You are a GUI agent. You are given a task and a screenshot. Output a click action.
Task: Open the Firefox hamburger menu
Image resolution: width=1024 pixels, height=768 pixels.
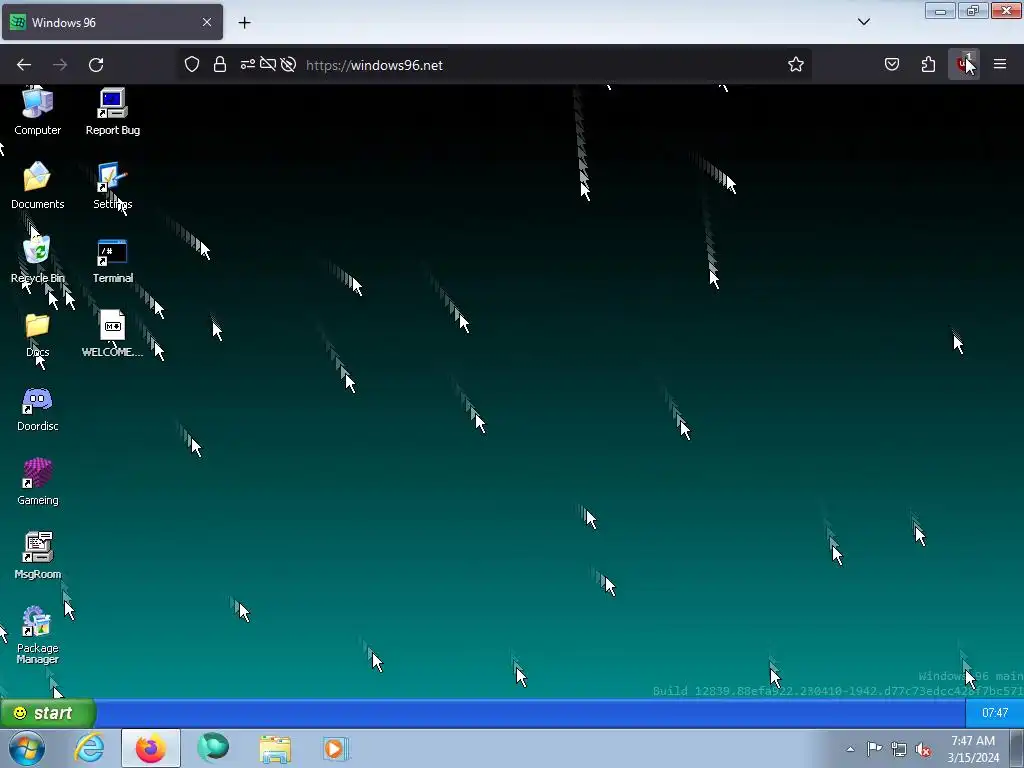(1000, 65)
